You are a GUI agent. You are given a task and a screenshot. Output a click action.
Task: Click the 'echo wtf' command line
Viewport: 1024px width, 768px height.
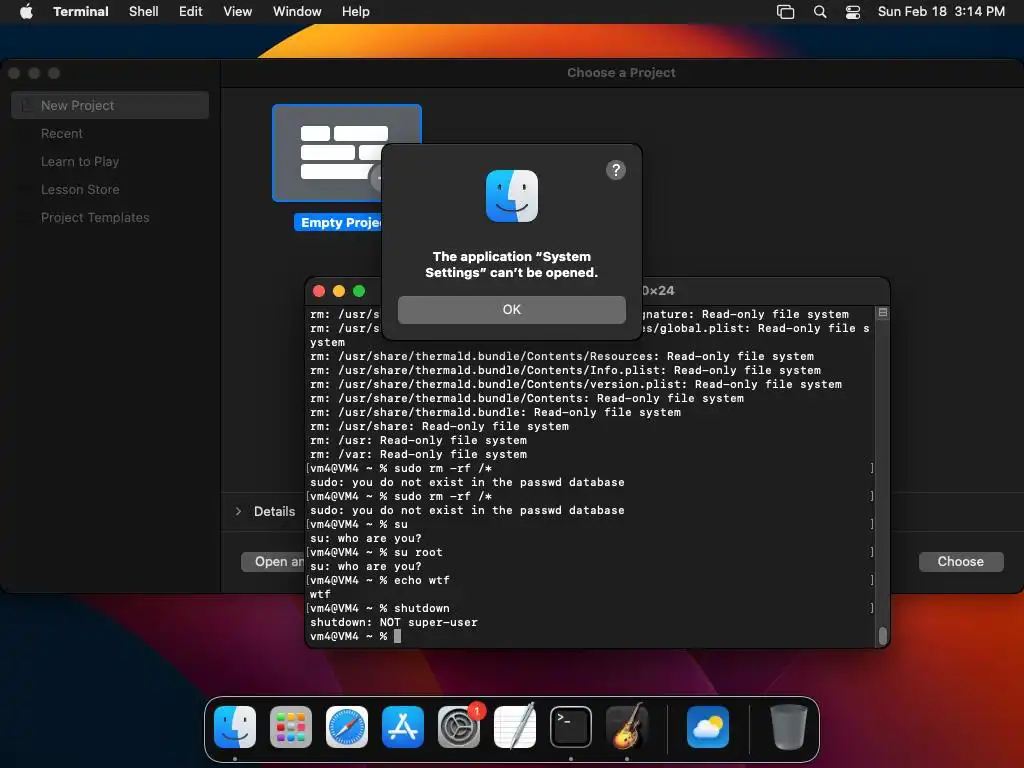click(x=379, y=581)
